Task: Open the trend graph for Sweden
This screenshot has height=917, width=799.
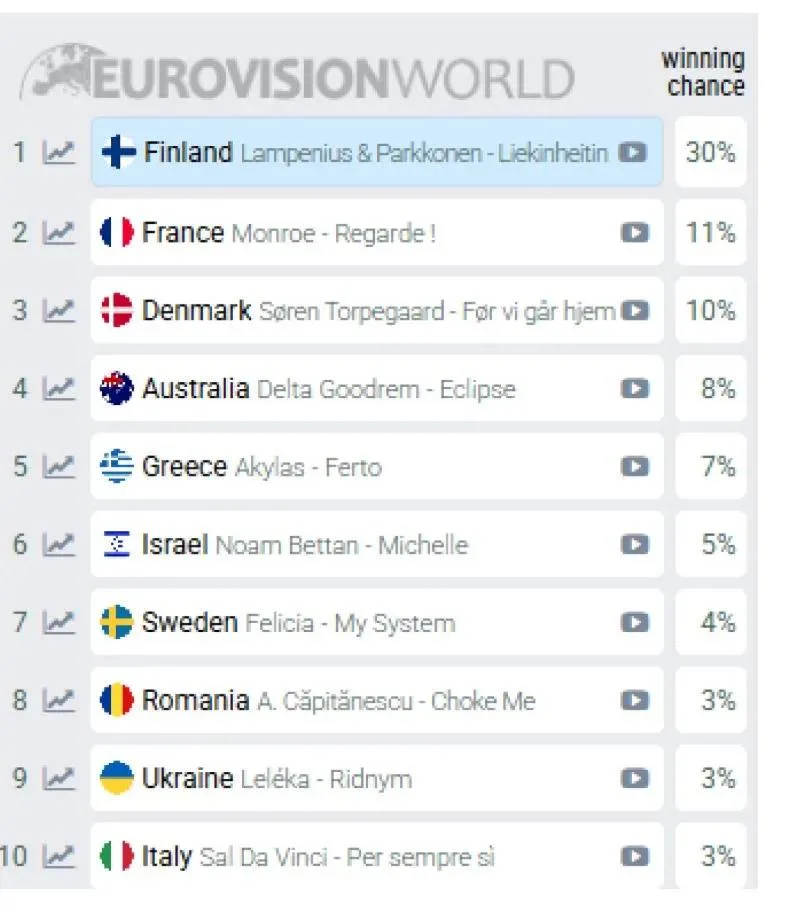Action: click(59, 622)
